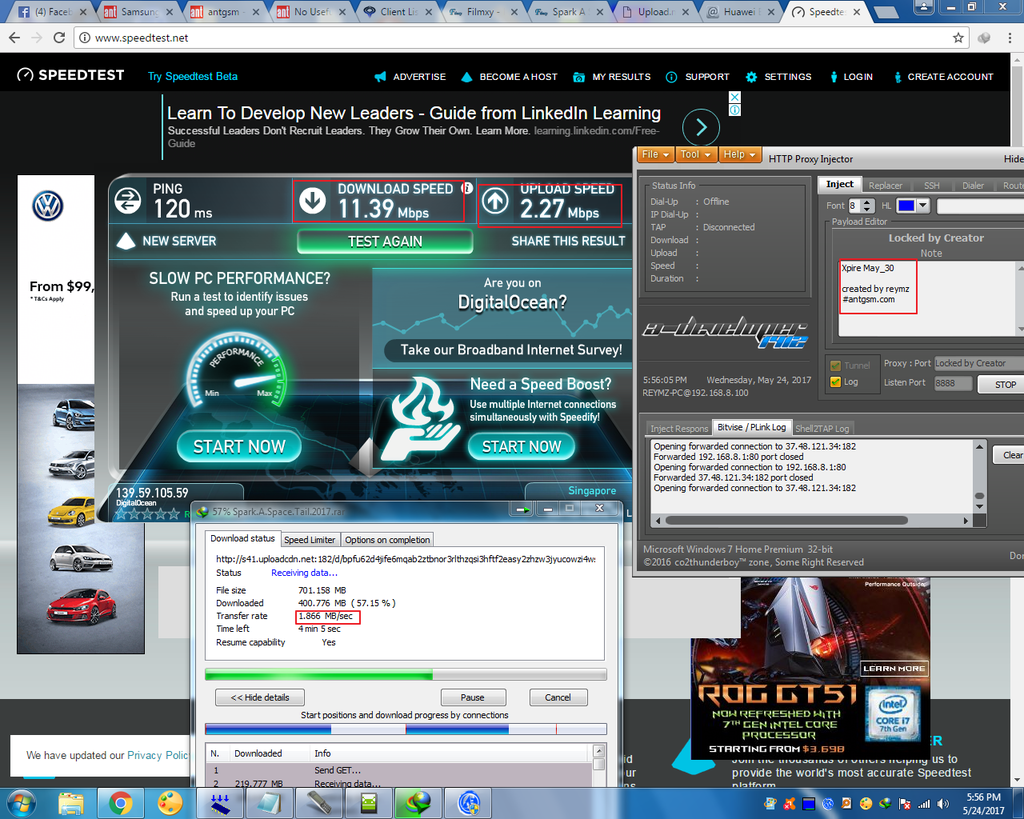Open the File dropdown menu in Injector
The height and width of the screenshot is (819, 1024).
[x=655, y=155]
